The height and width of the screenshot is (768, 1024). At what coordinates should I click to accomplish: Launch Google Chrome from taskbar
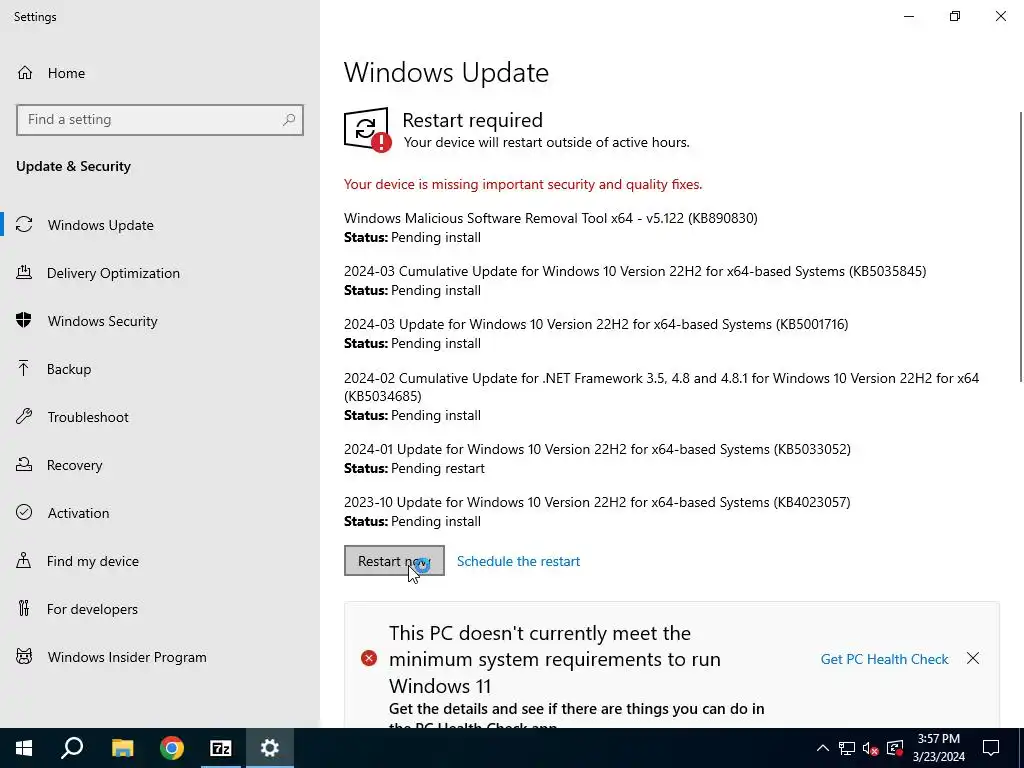172,748
